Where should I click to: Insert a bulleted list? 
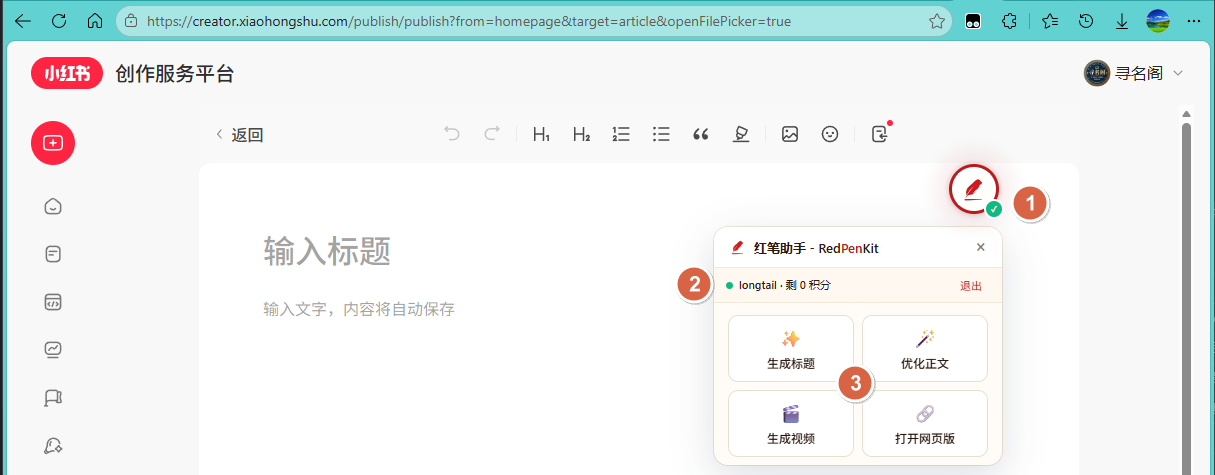coord(661,134)
